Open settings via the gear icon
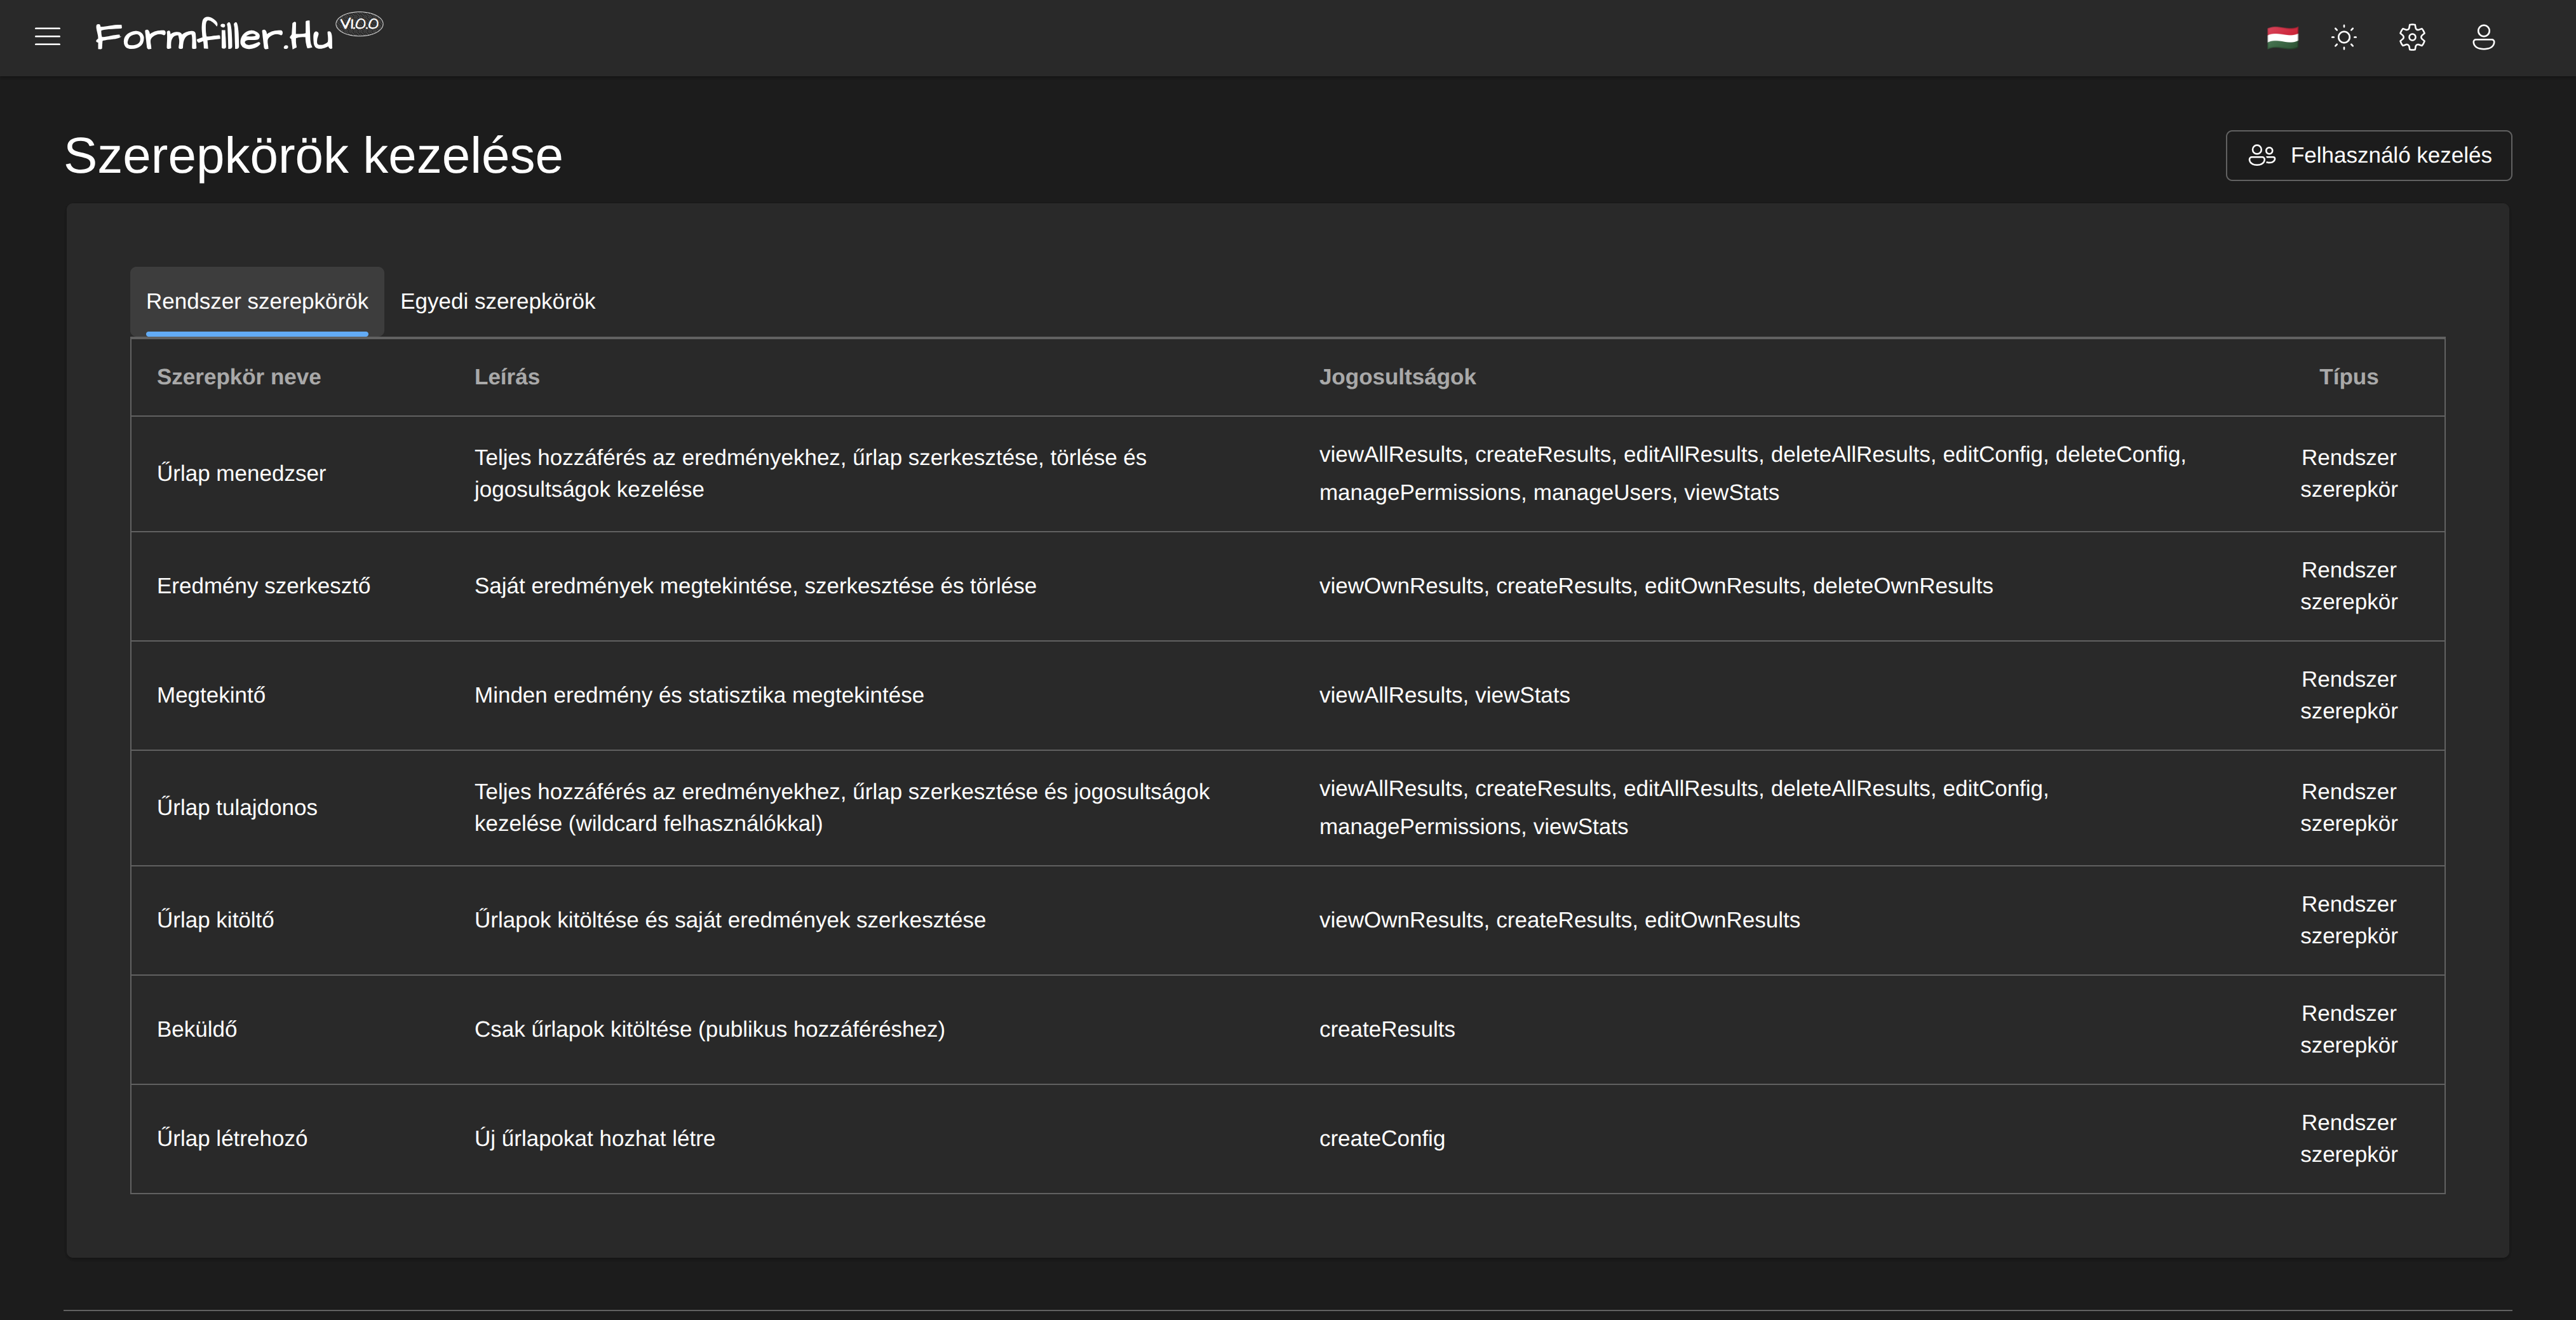The width and height of the screenshot is (2576, 1320). [2411, 37]
